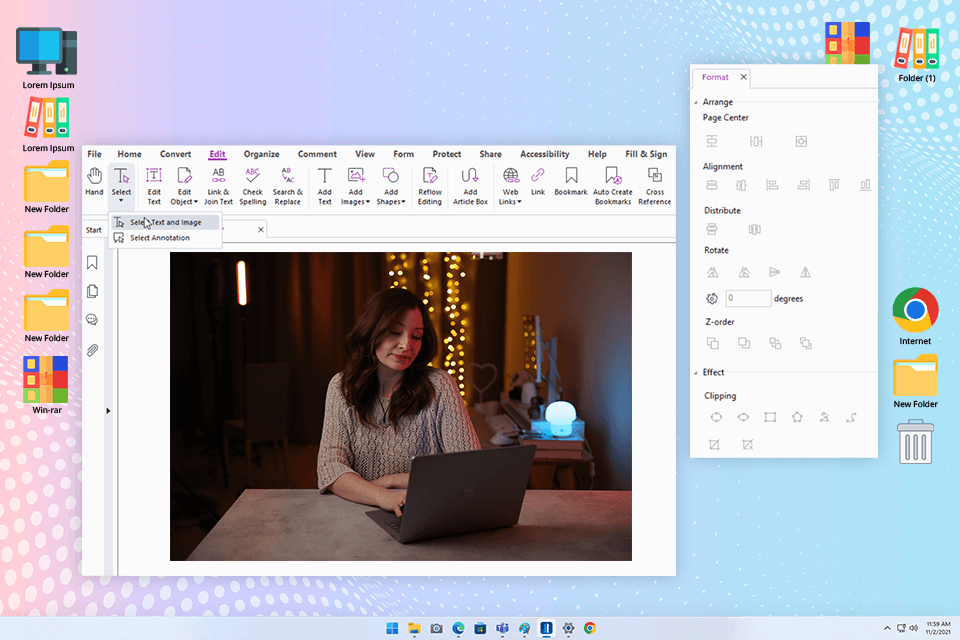Collapse the Arrange section
The width and height of the screenshot is (960, 640).
point(696,102)
